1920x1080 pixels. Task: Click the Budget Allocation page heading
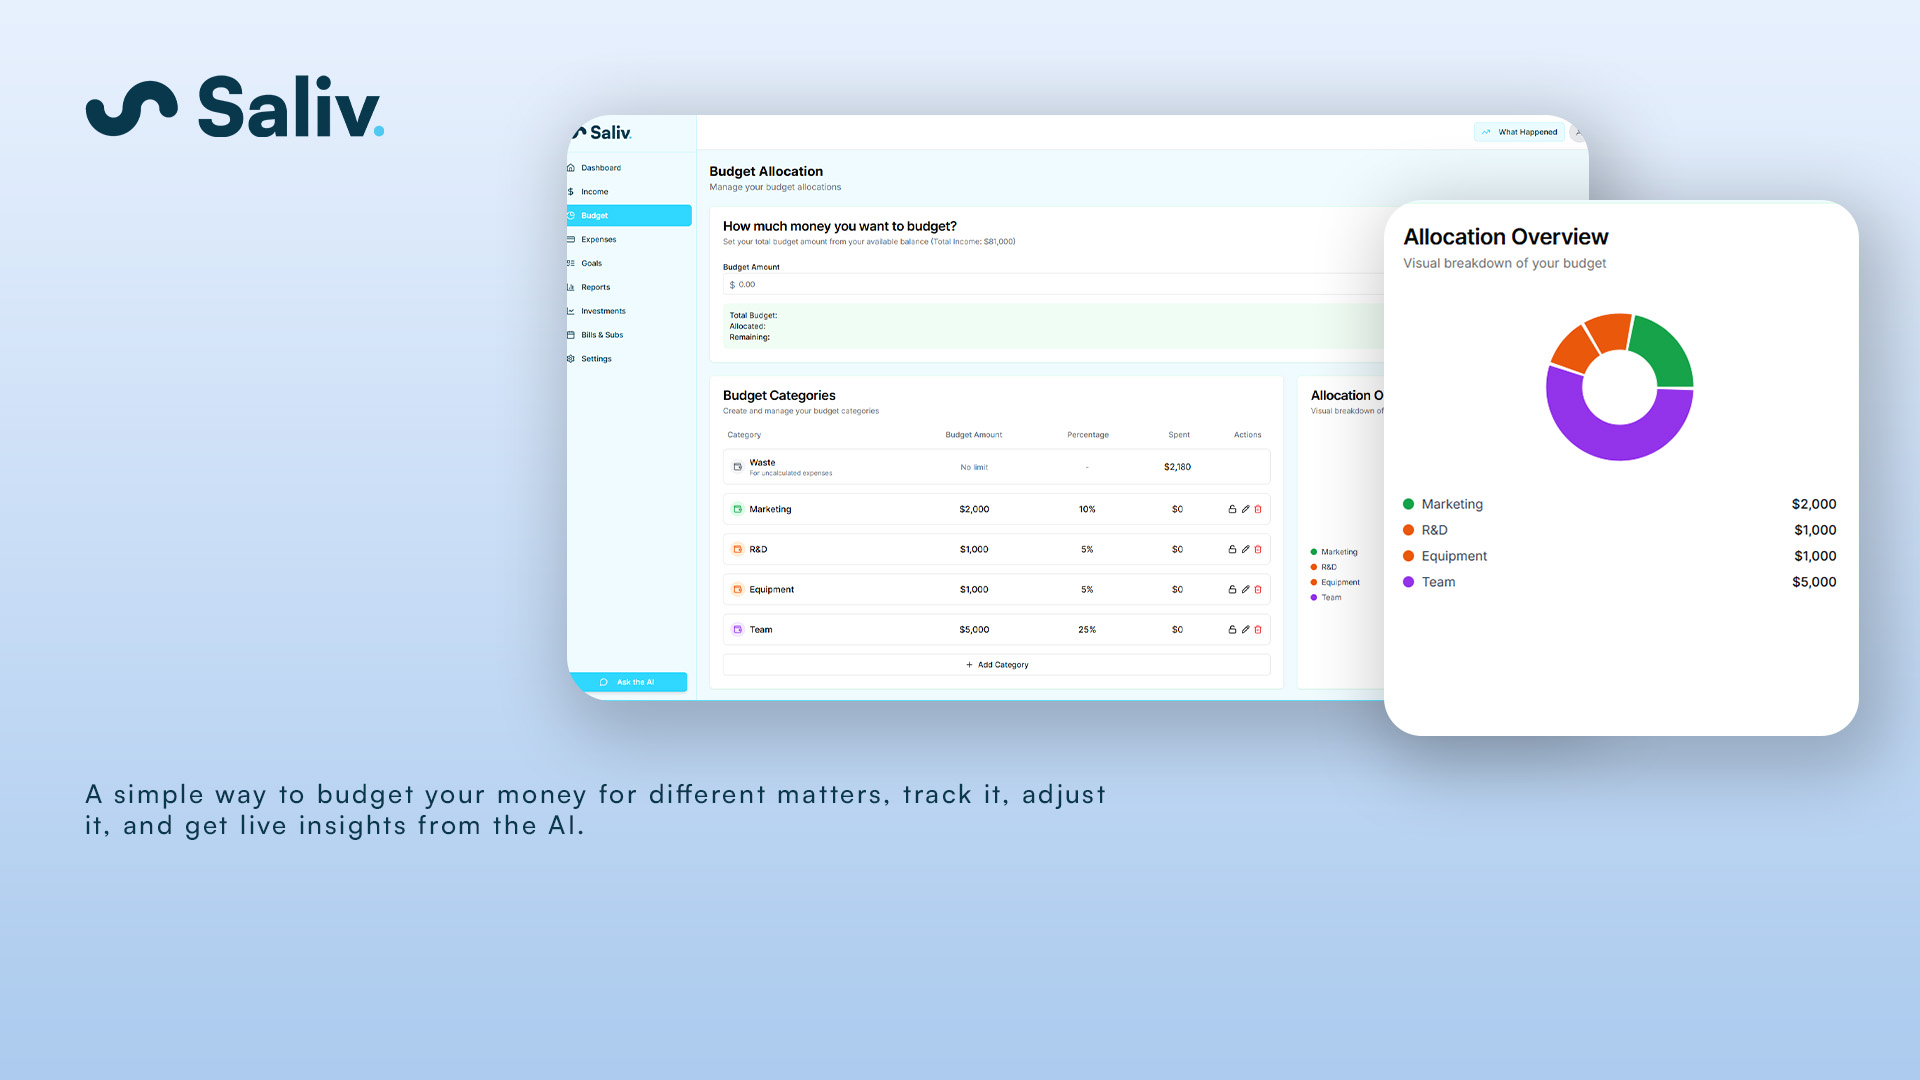[x=766, y=172]
